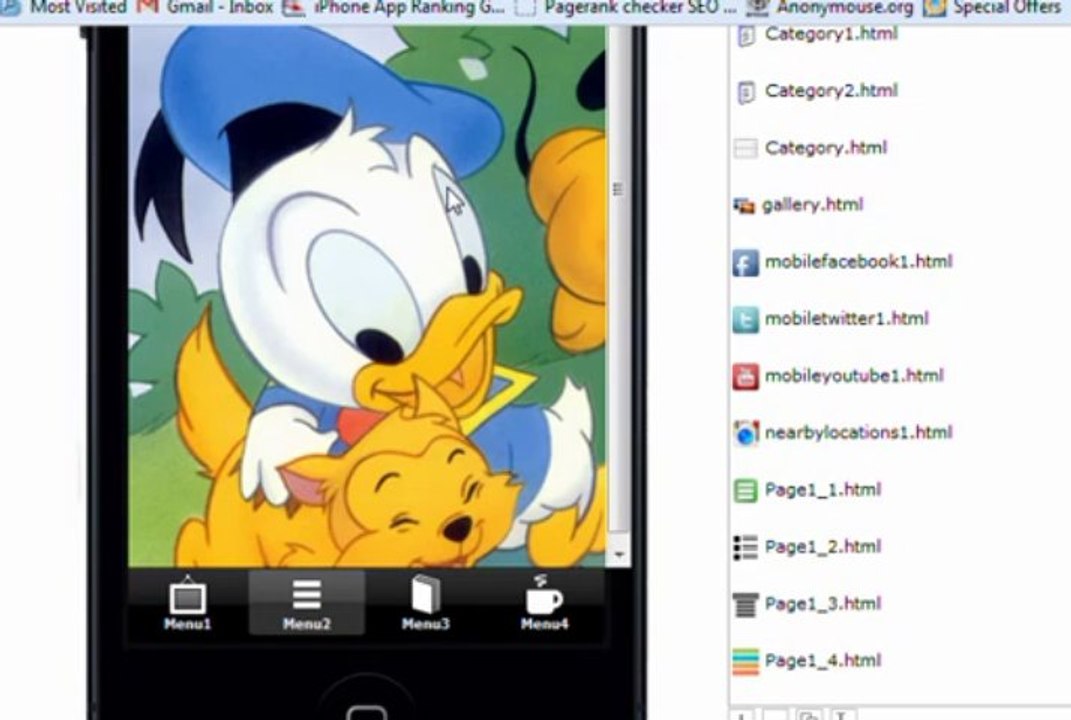Select nearbylocations1.html file
Screen dimensions: 1071x720
(859, 432)
